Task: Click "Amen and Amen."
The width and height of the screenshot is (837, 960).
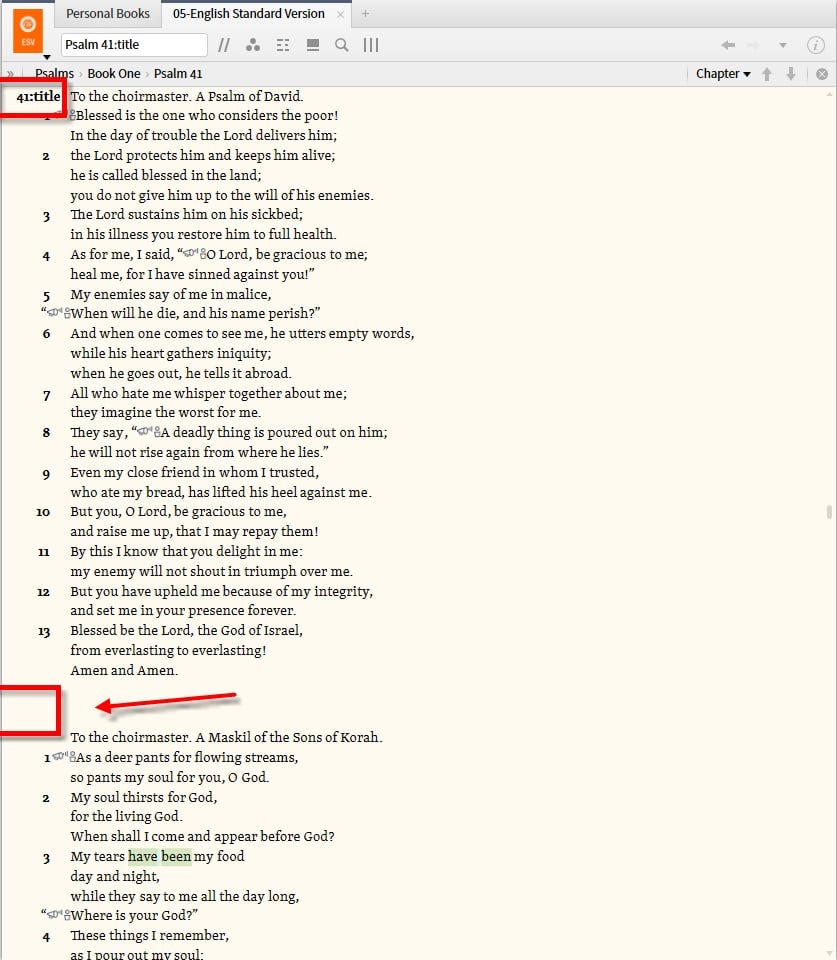Action: click(x=124, y=670)
